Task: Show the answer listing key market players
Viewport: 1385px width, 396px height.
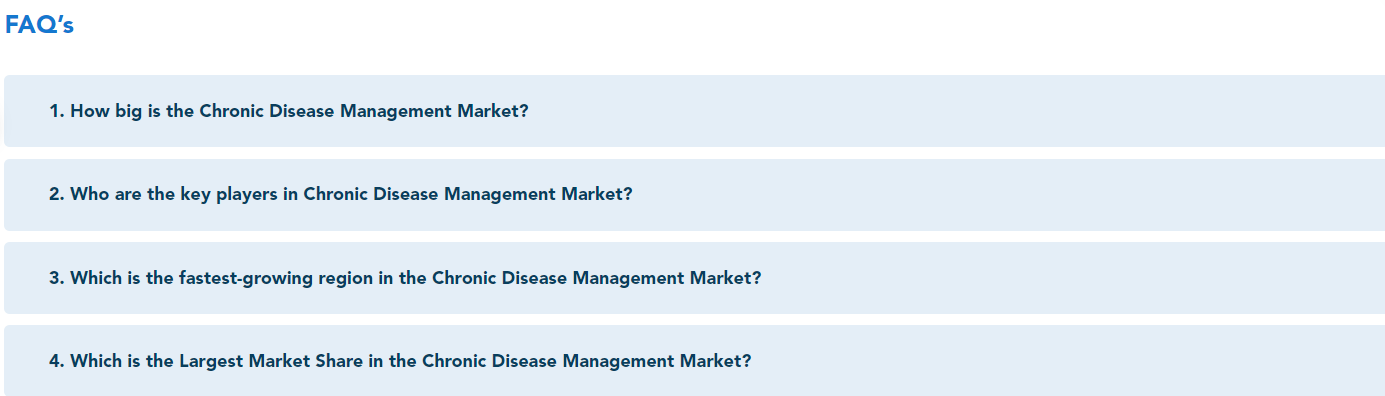Action: coord(694,195)
